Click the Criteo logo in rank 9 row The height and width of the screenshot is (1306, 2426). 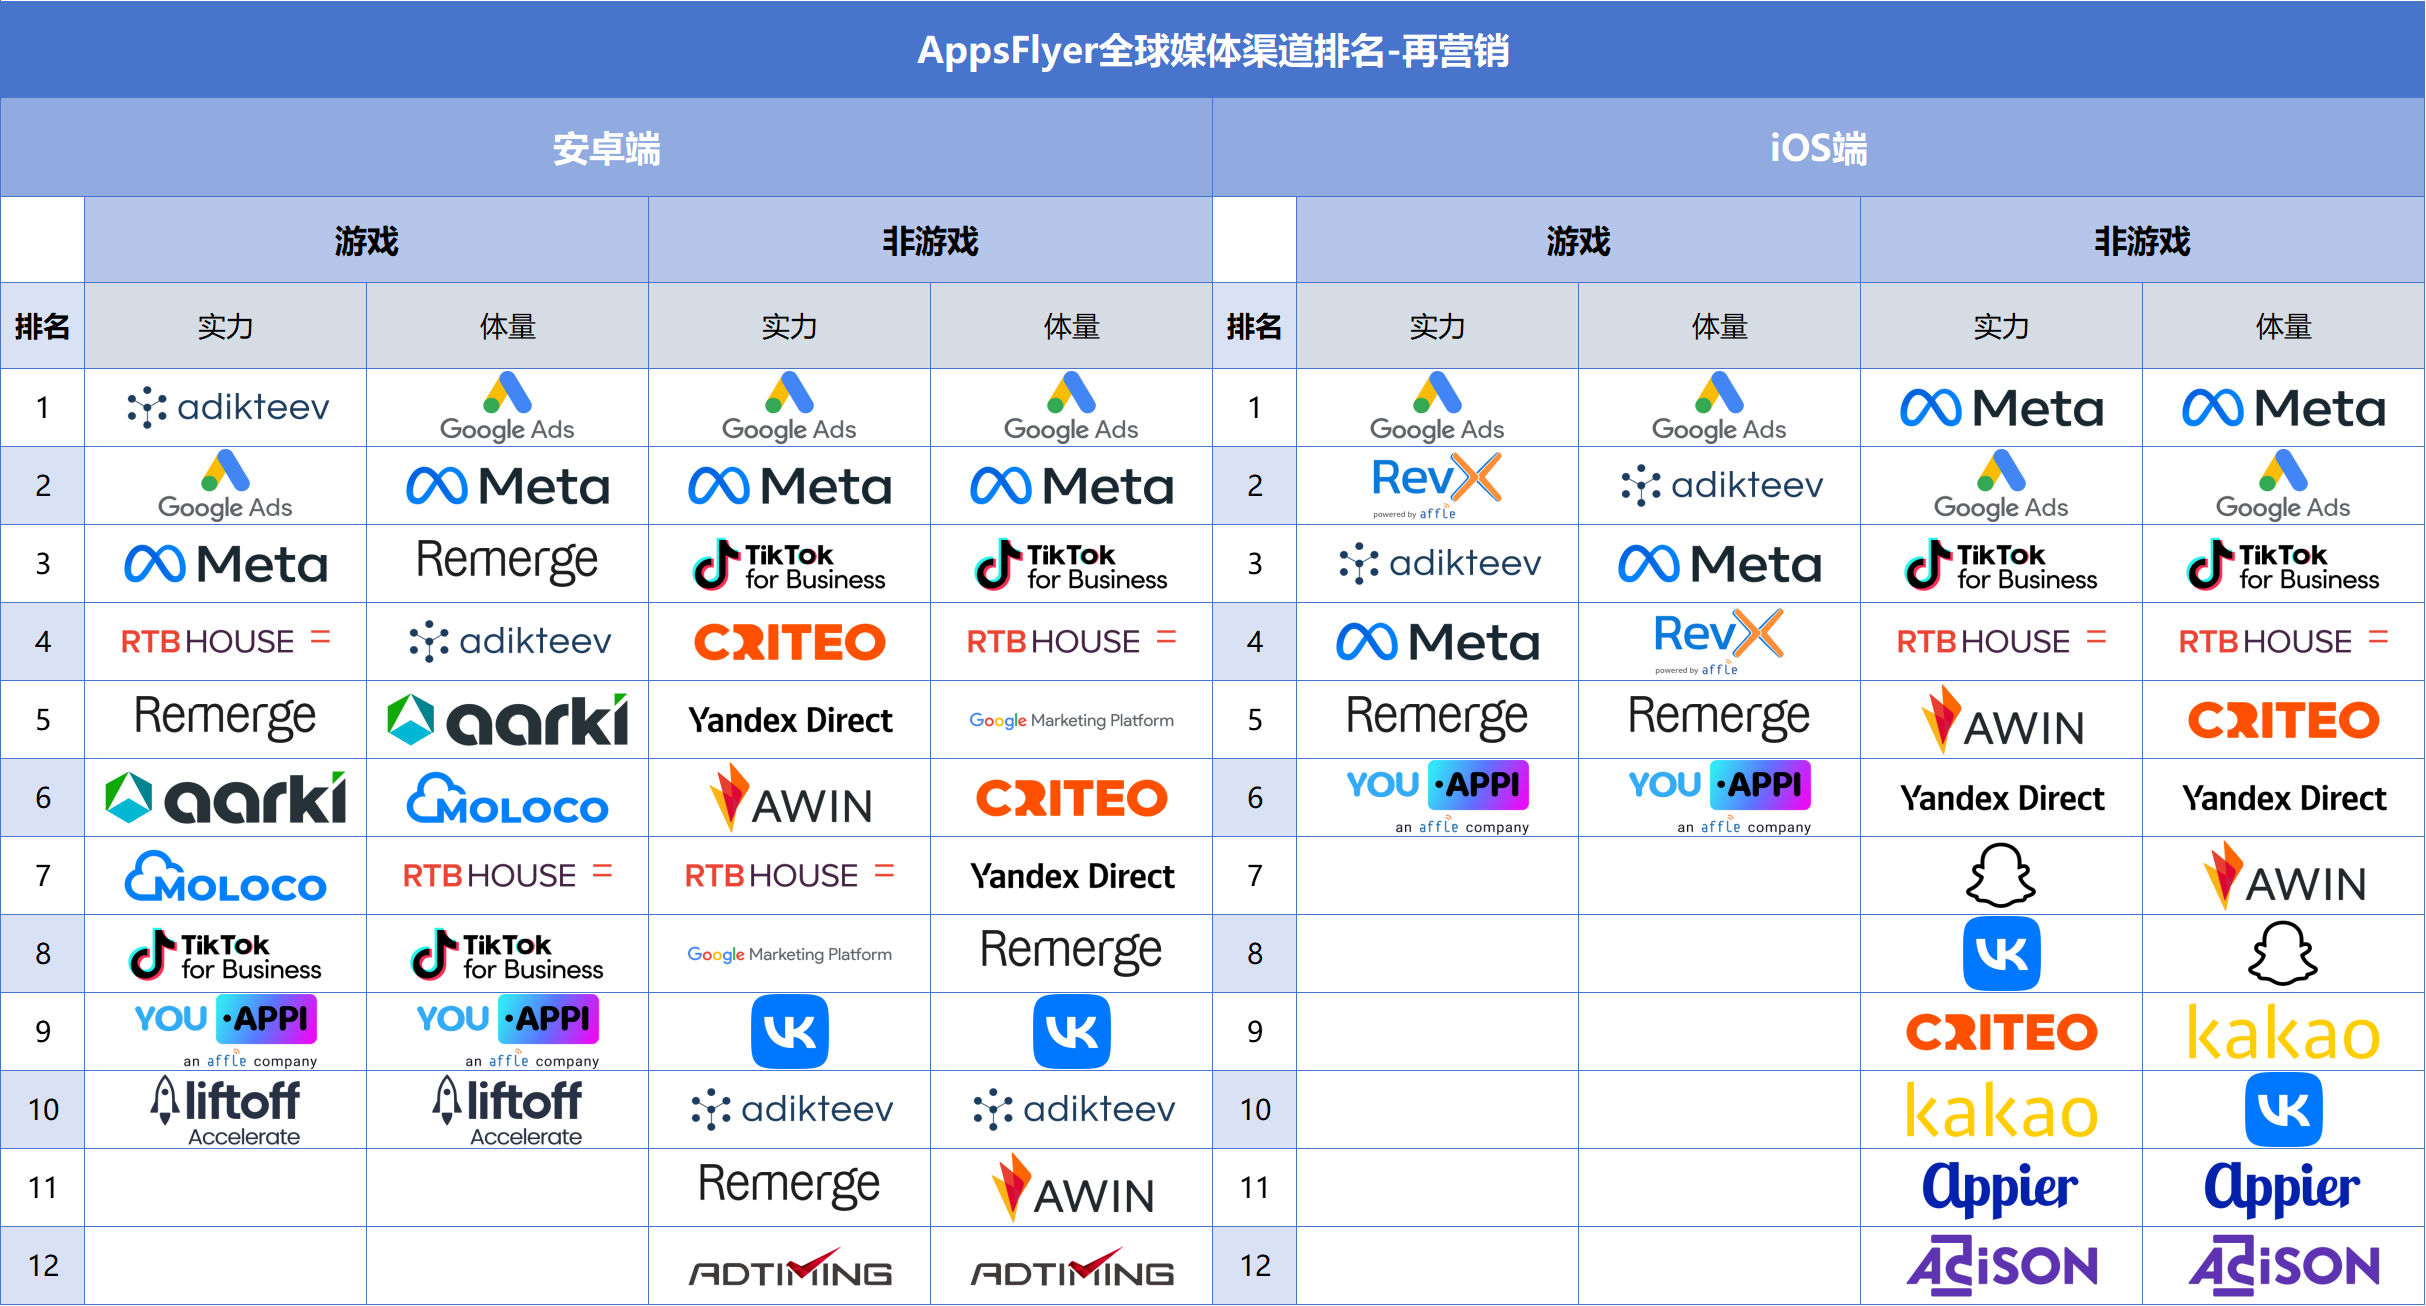click(x=2001, y=1032)
